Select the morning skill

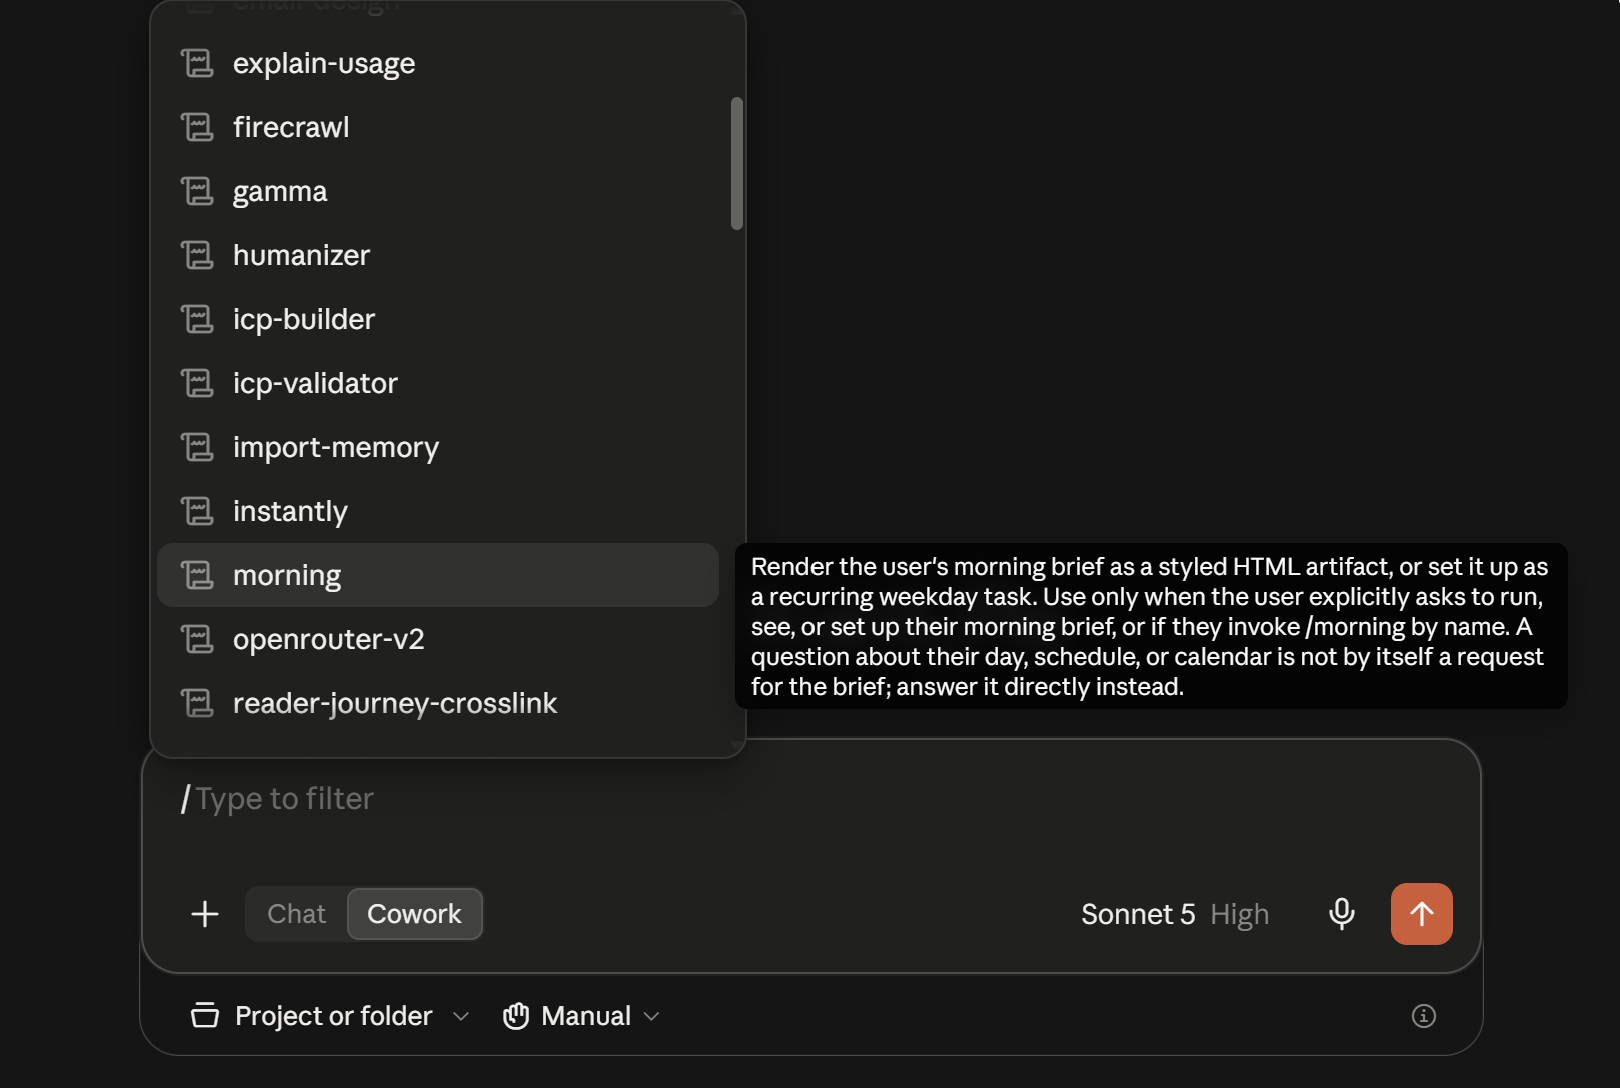438,575
